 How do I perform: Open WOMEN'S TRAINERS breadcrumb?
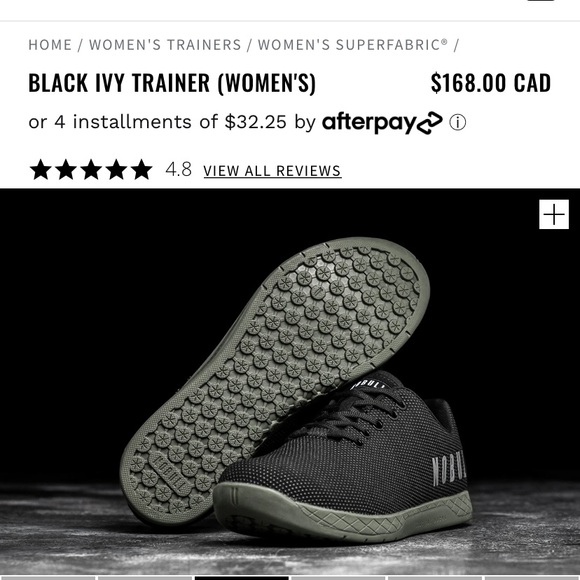[165, 45]
